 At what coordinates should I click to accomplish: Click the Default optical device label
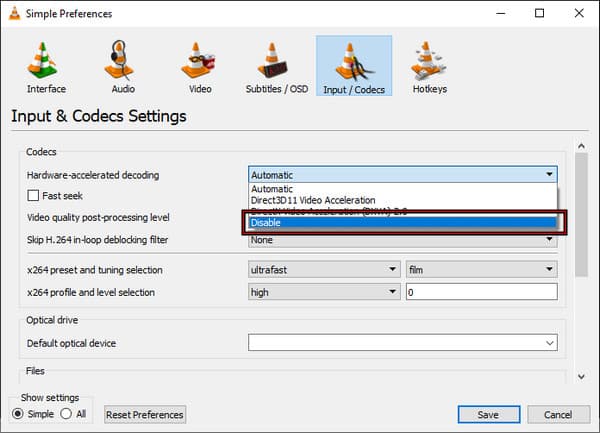point(71,343)
